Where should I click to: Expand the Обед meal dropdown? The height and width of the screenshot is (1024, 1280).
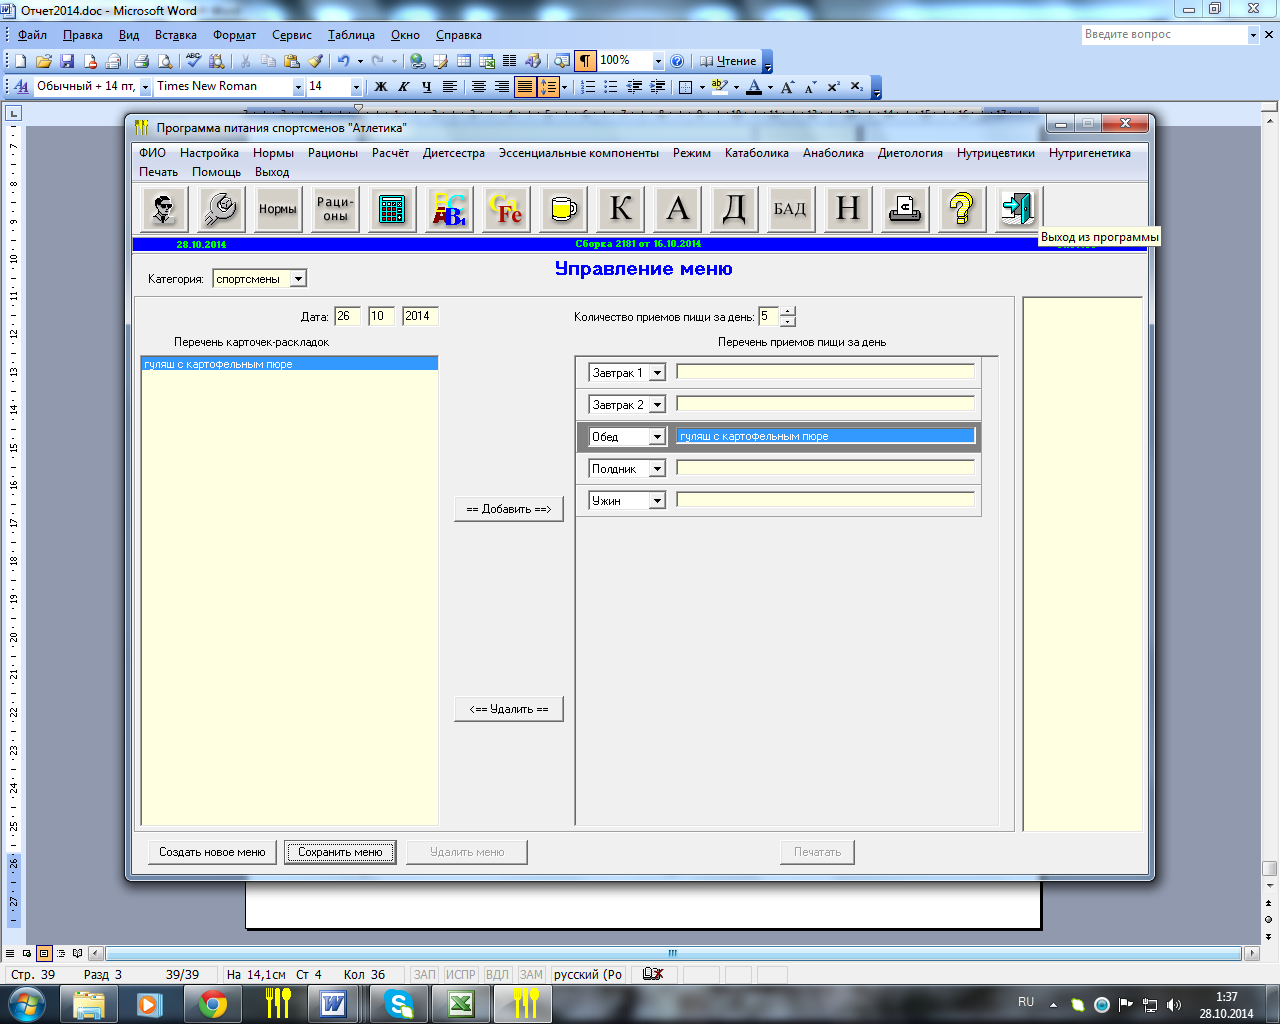657,437
